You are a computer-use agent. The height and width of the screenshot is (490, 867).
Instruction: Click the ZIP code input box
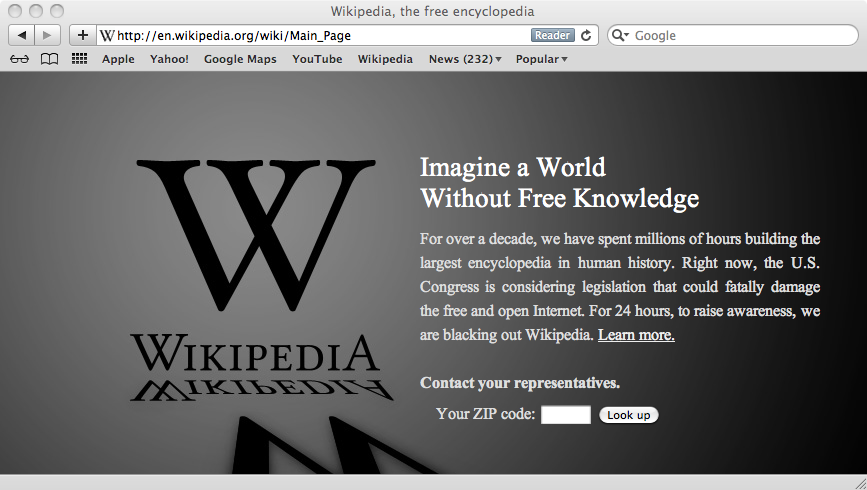pos(566,415)
